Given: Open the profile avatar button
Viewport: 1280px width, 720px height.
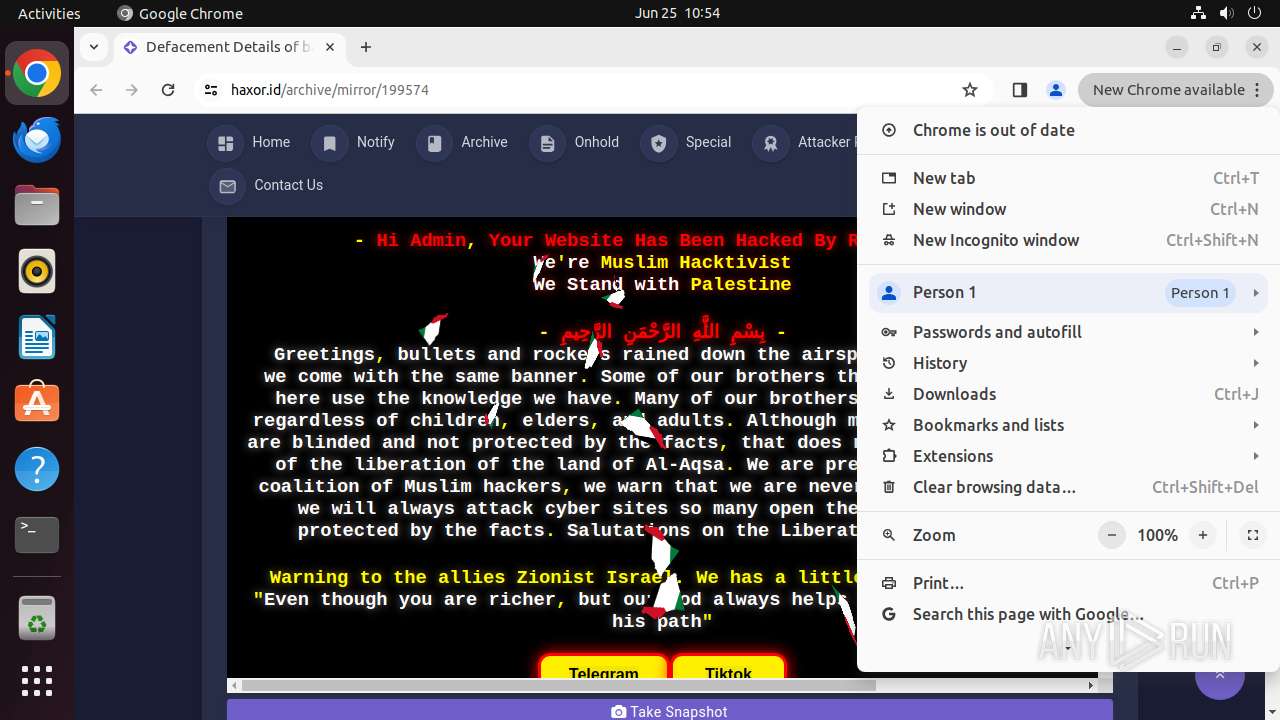Looking at the screenshot, I should (x=1056, y=90).
